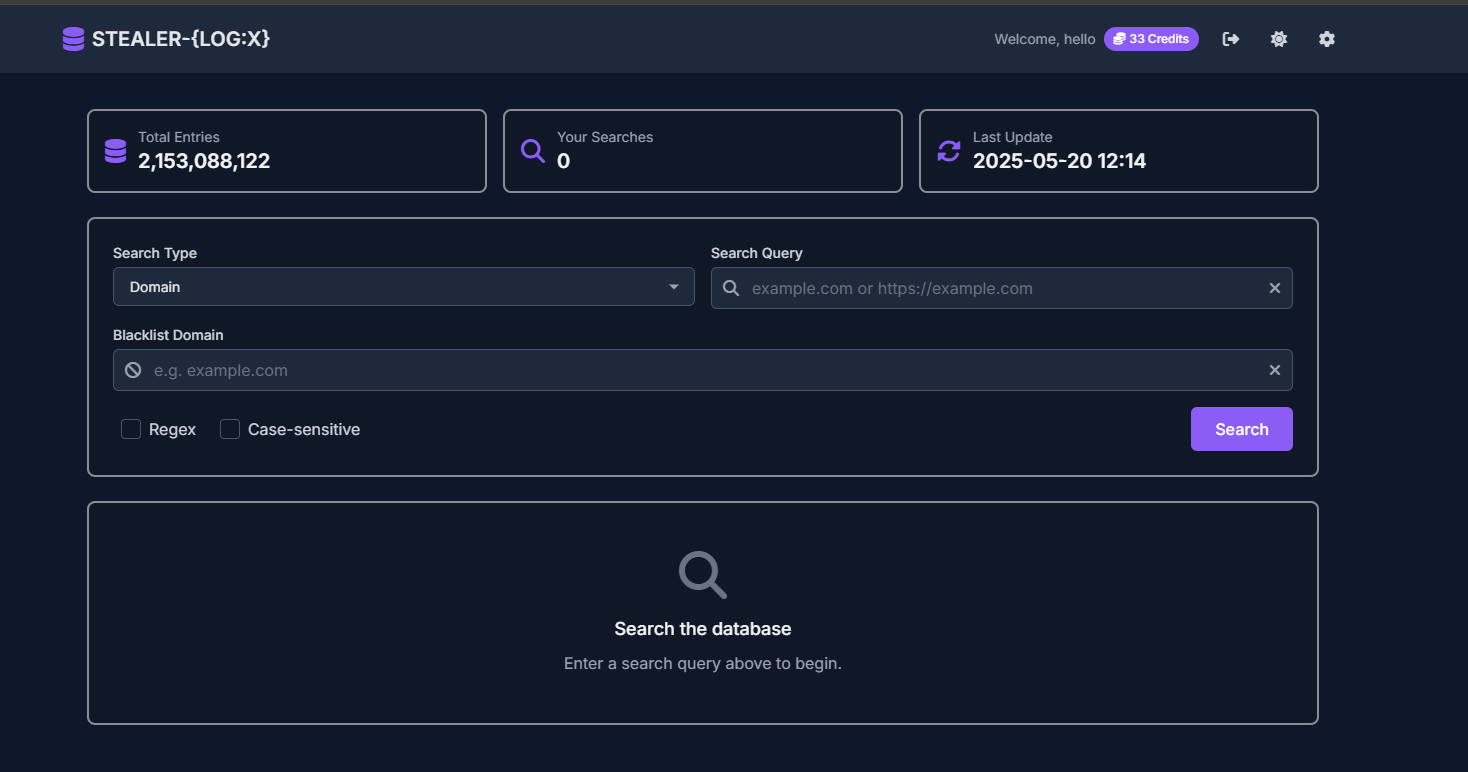Click the refresh icon beside Last Update

(948, 151)
